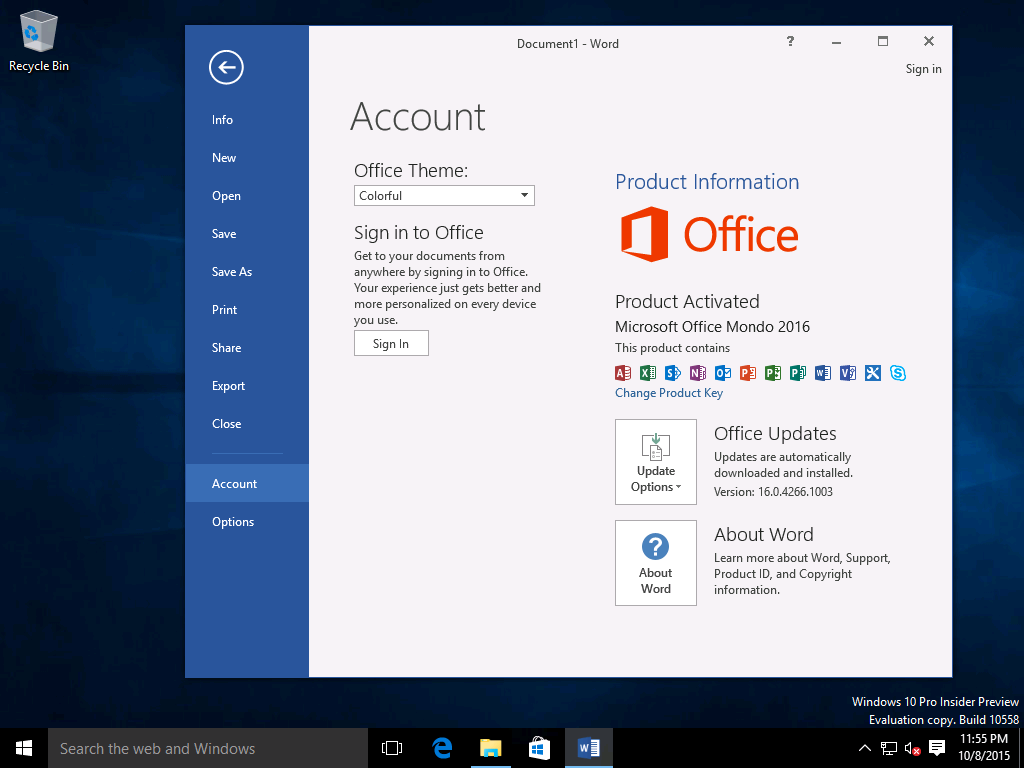
Task: Open the About Word button
Action: pos(656,563)
